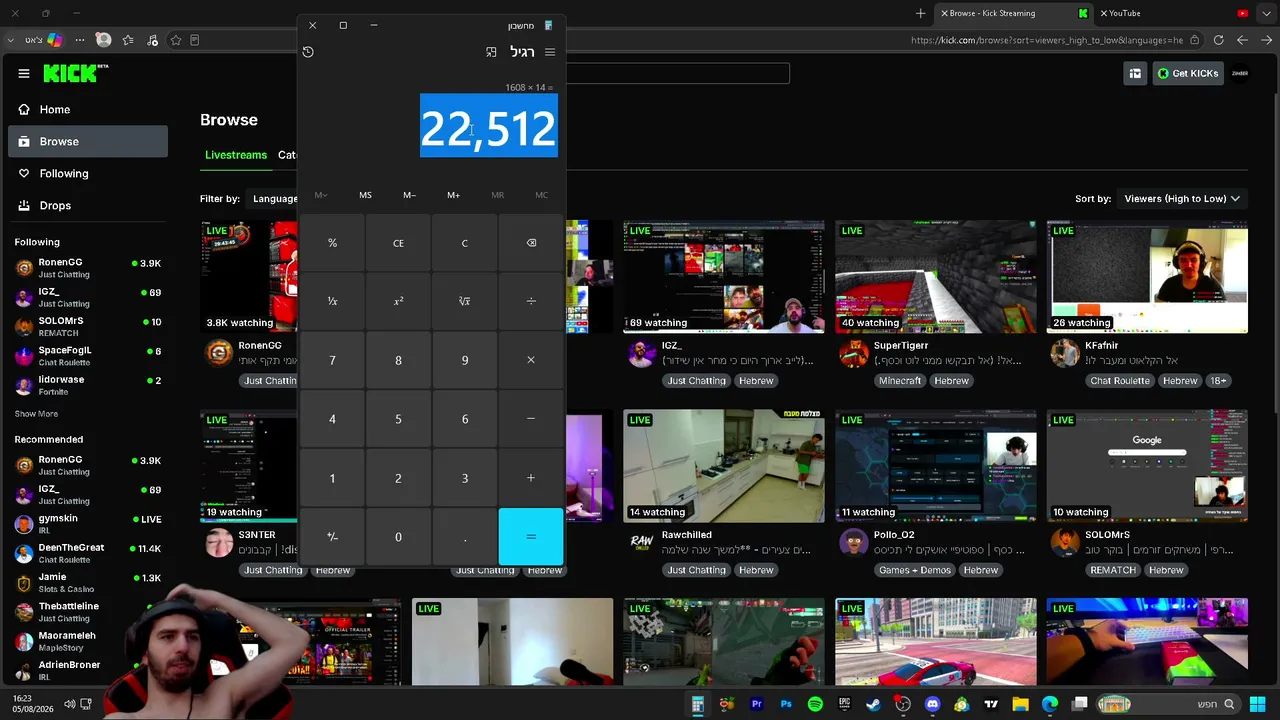Click the plus/minus sign key in calculator
1280x720 pixels.
click(x=332, y=537)
